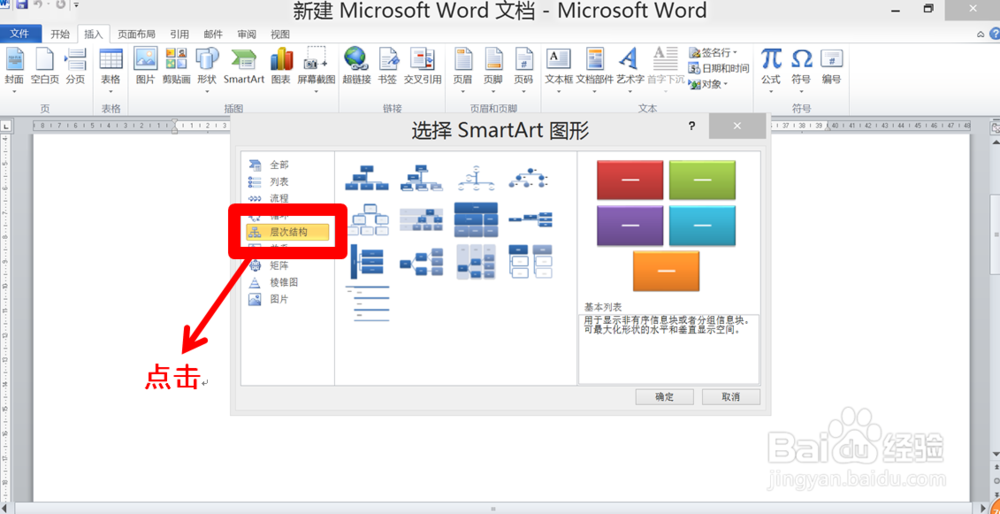This screenshot has width=1000, height=514.
Task: Click the Undo arrow in quick access toolbar
Action: [x=38, y=4]
